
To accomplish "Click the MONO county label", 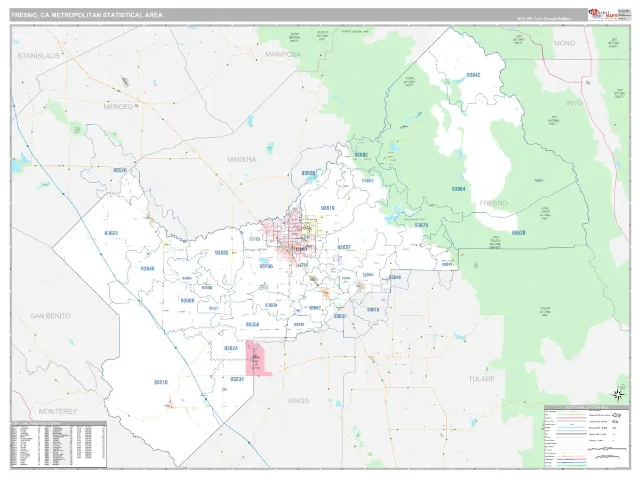I will coord(564,43).
